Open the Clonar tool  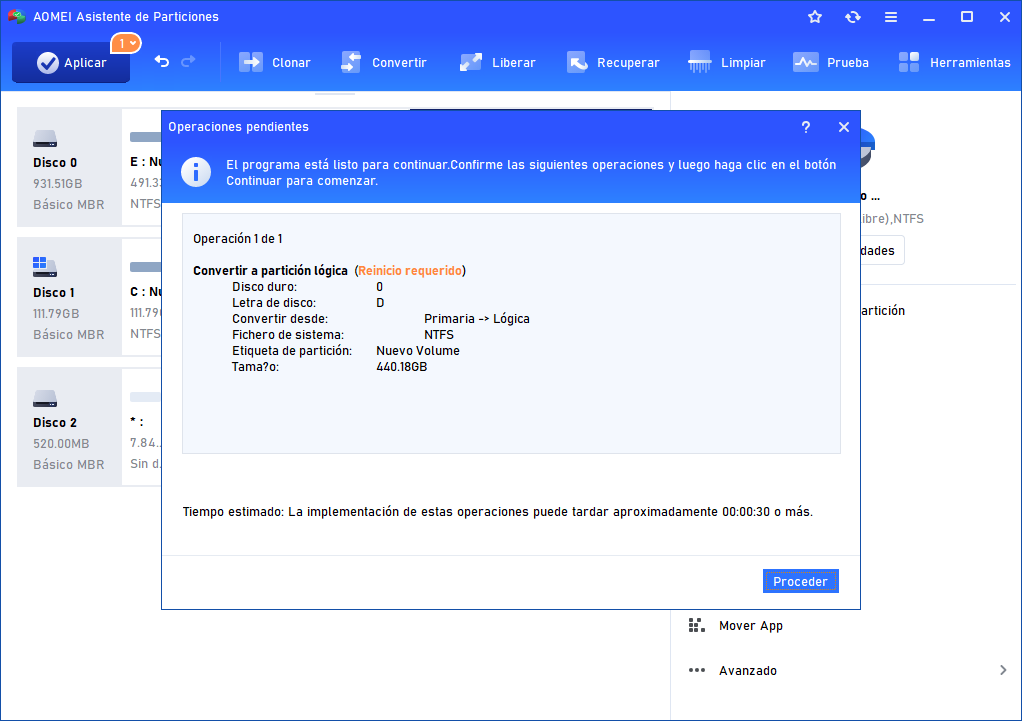[274, 63]
